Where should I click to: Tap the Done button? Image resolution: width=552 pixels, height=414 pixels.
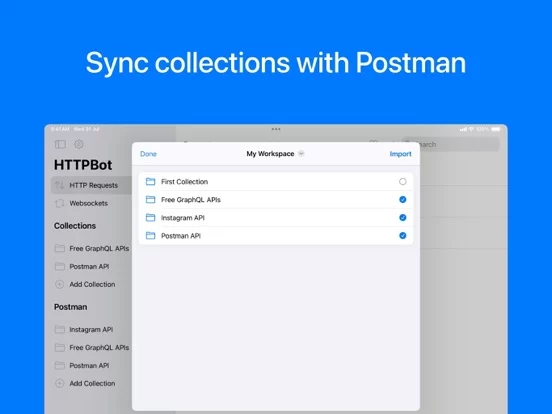click(148, 154)
